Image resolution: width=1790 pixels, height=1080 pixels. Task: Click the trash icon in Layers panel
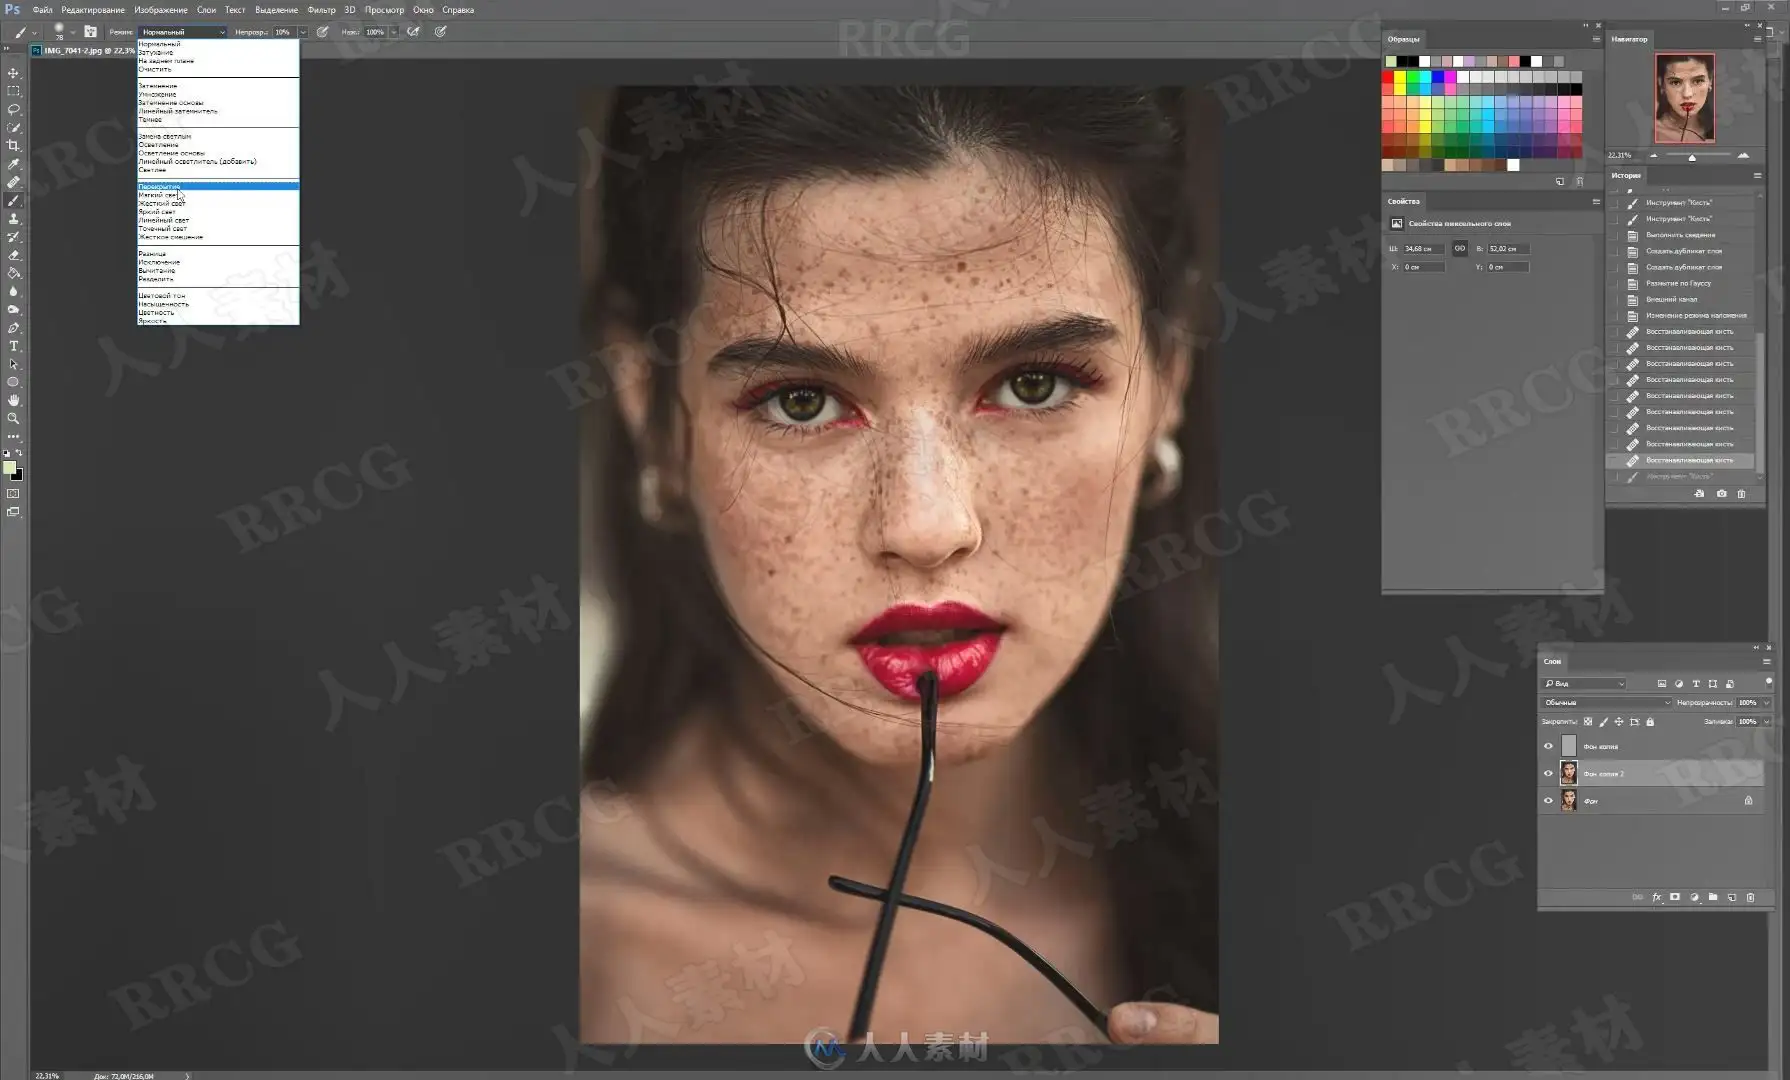[x=1750, y=897]
